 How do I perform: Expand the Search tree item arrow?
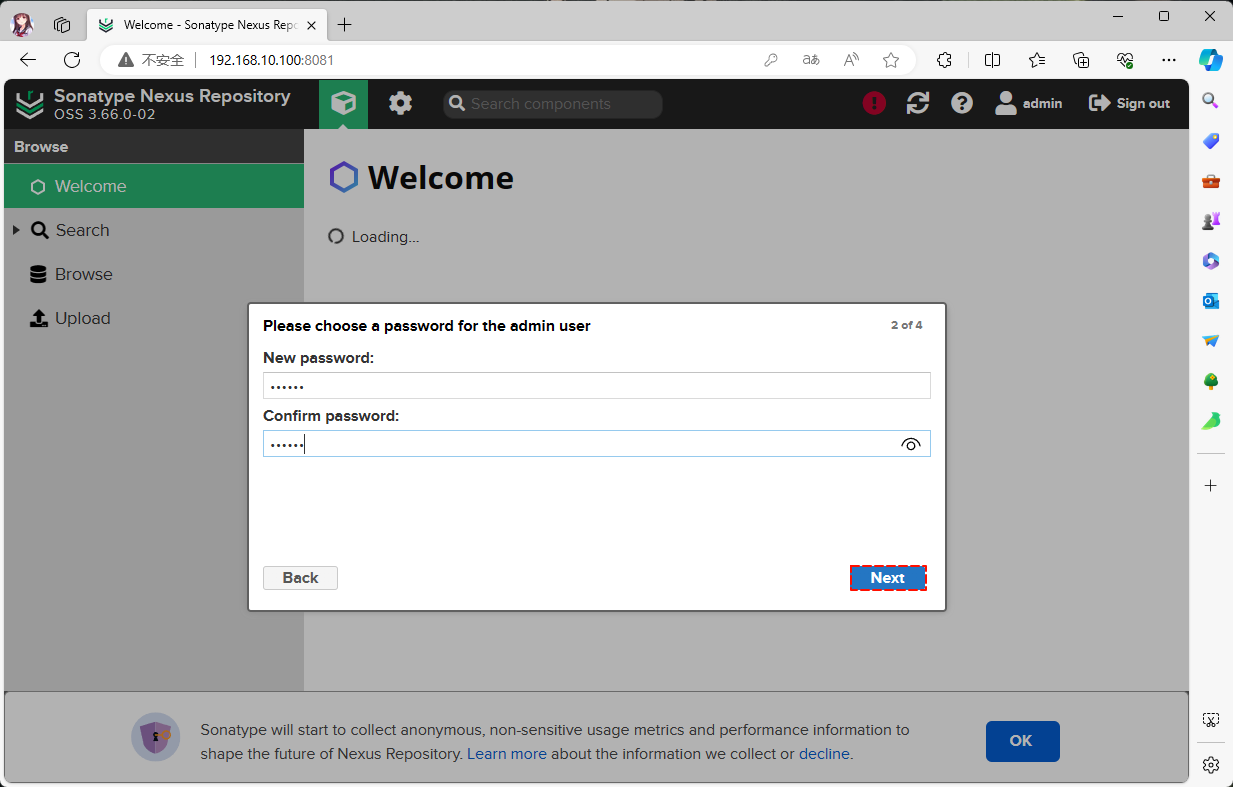point(16,231)
